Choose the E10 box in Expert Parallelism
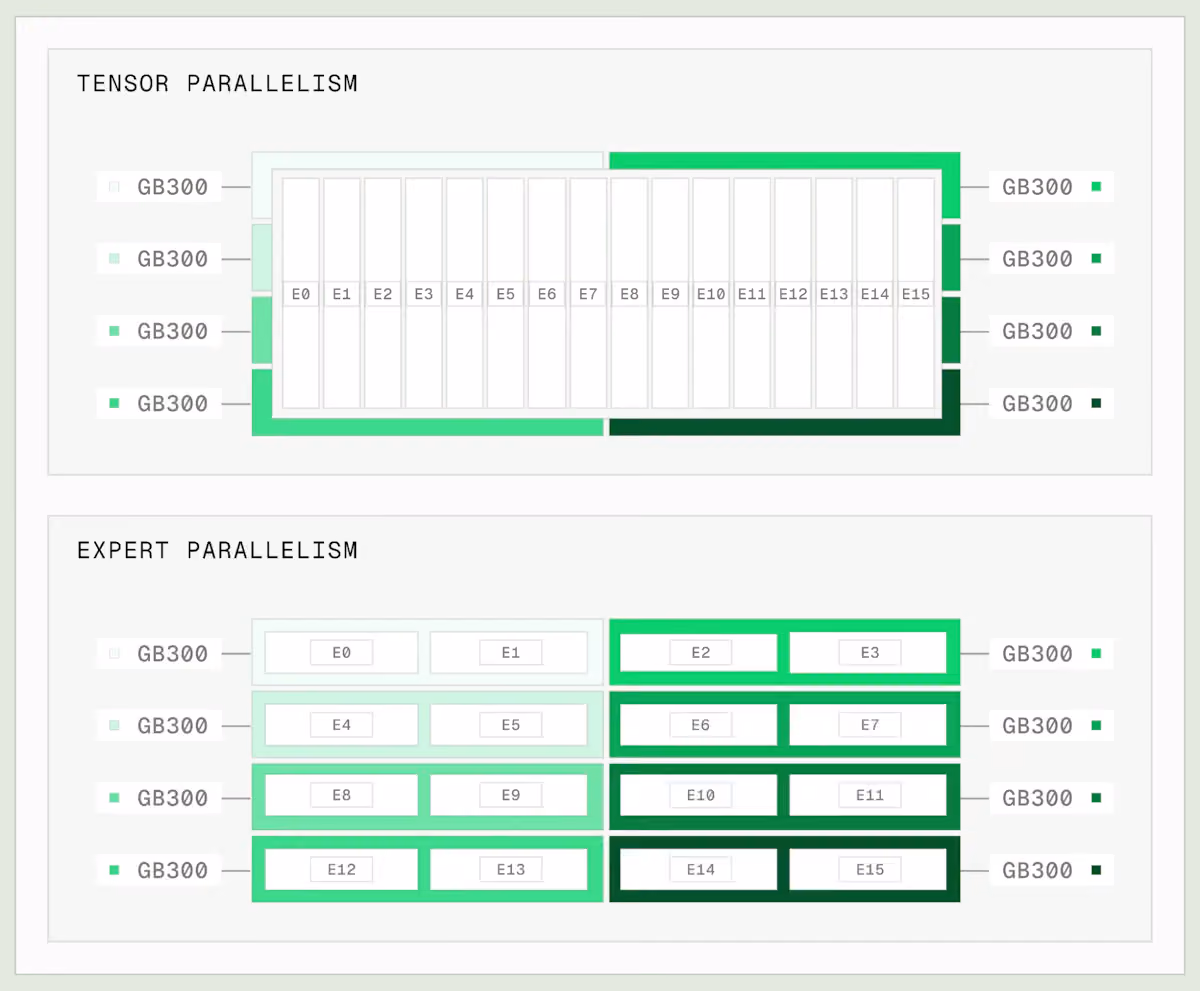This screenshot has width=1200, height=991. 700,796
